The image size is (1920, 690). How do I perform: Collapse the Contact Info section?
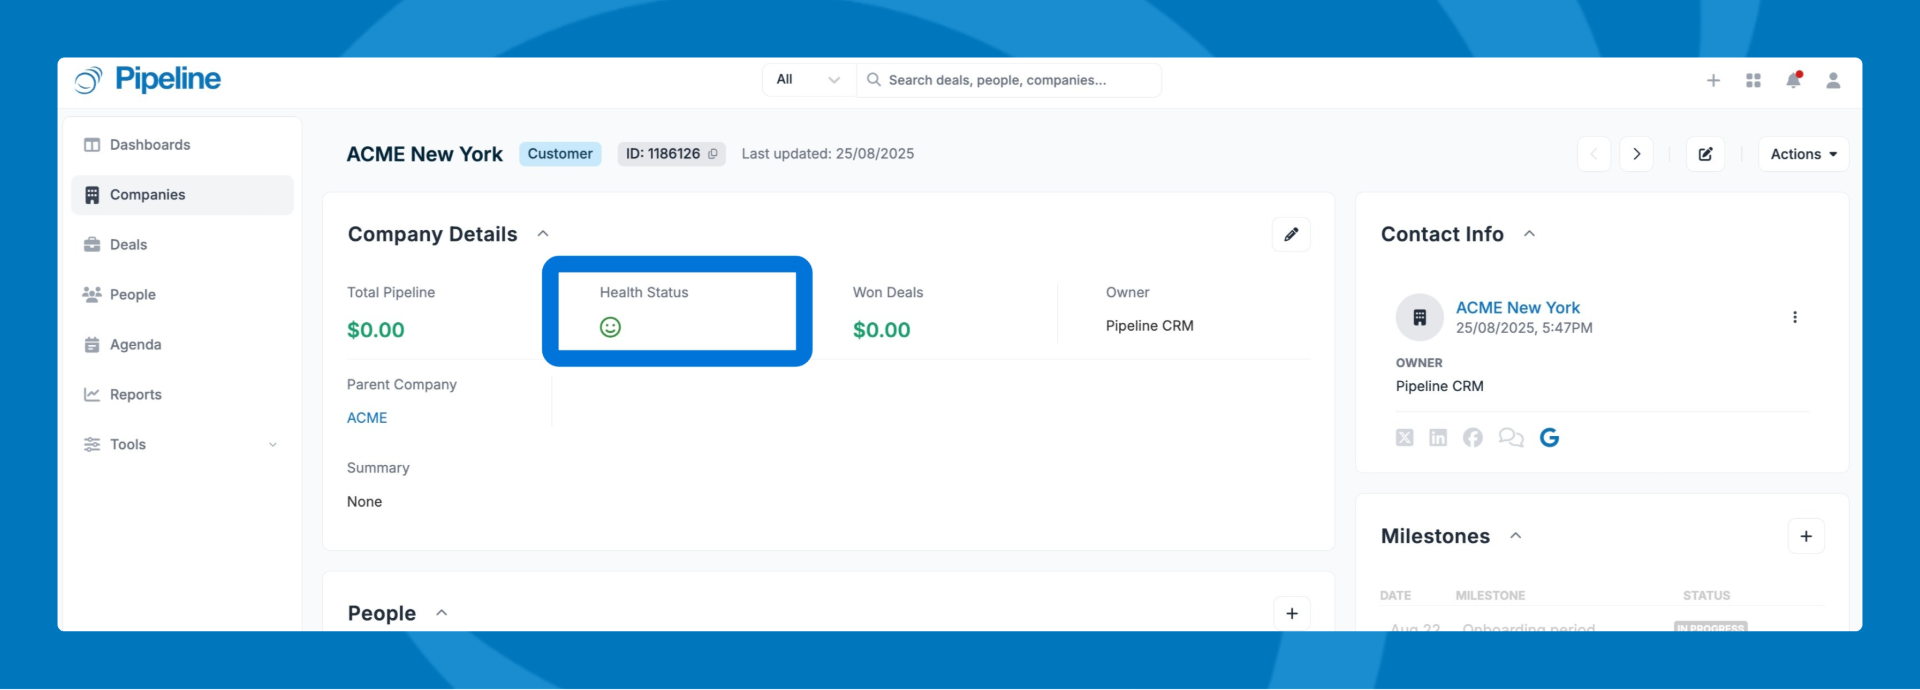[x=1529, y=234]
